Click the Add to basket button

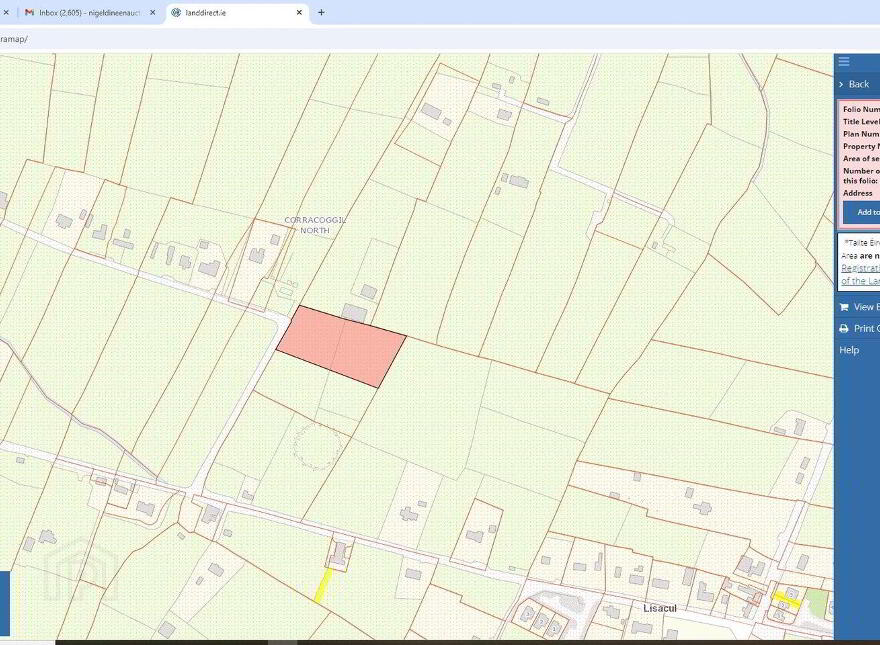click(861, 212)
